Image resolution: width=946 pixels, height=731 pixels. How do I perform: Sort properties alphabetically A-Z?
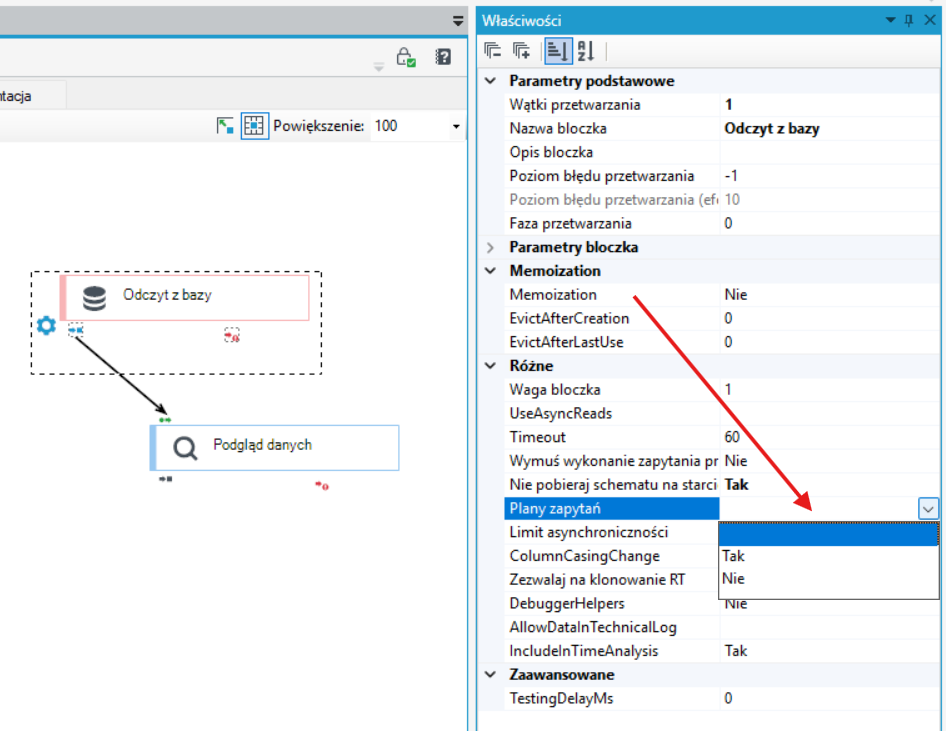pos(586,51)
